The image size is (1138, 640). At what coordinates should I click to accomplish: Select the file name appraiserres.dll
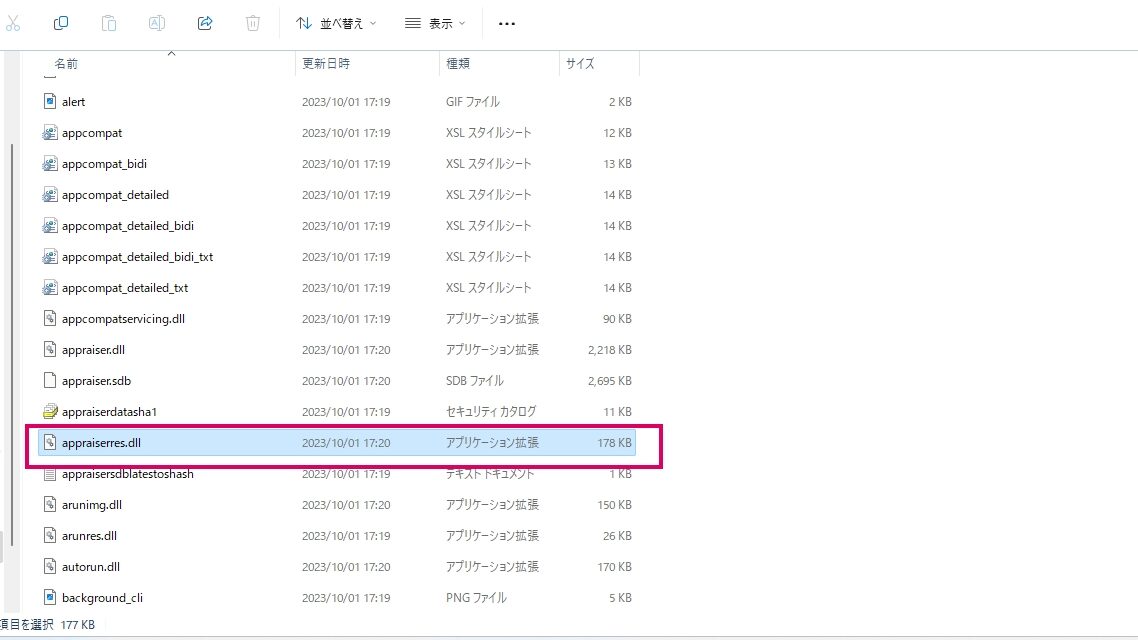pos(102,443)
